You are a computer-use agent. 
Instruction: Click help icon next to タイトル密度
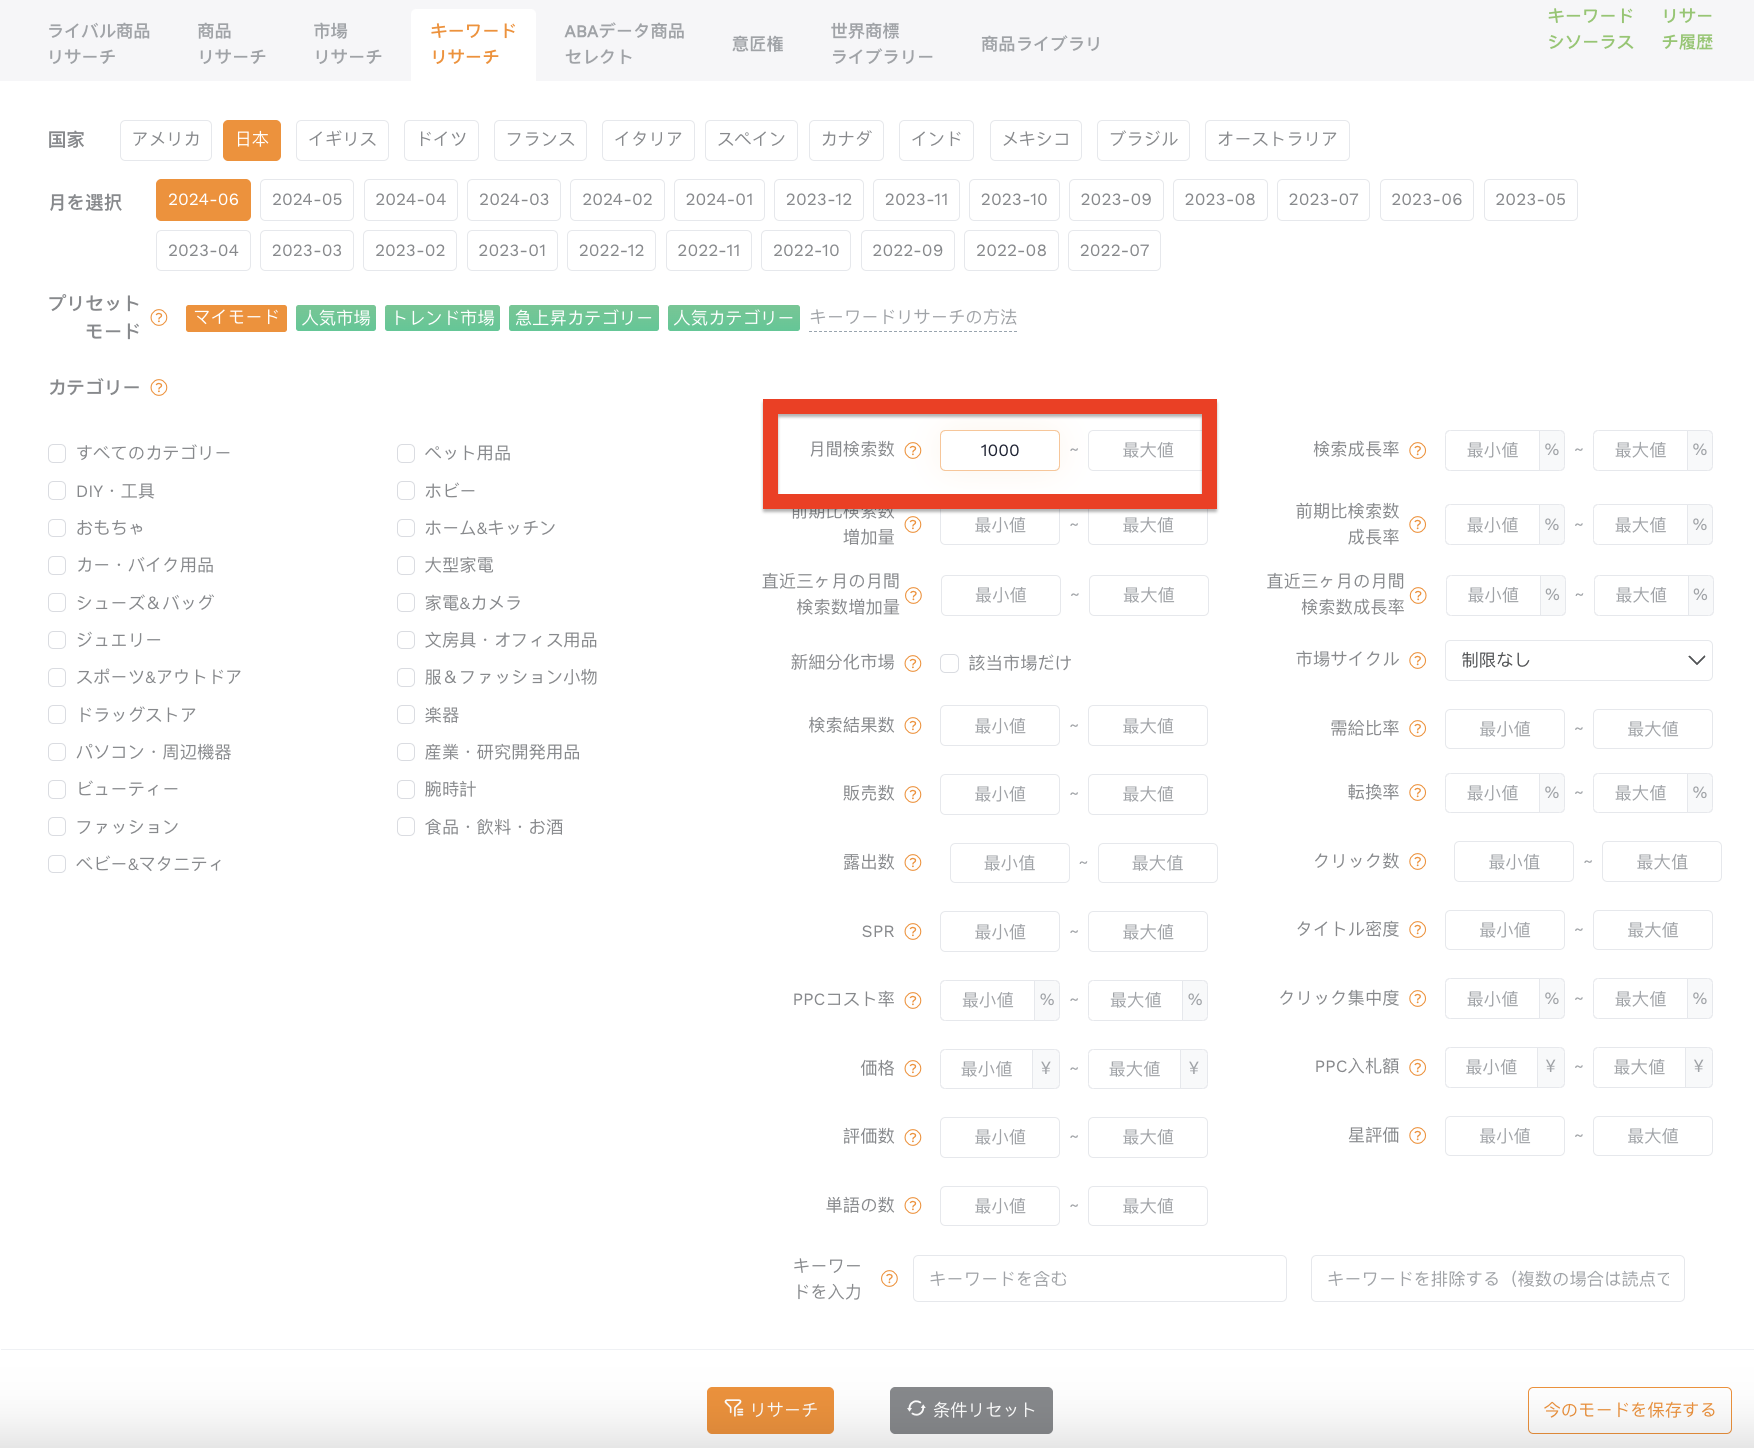click(1418, 930)
